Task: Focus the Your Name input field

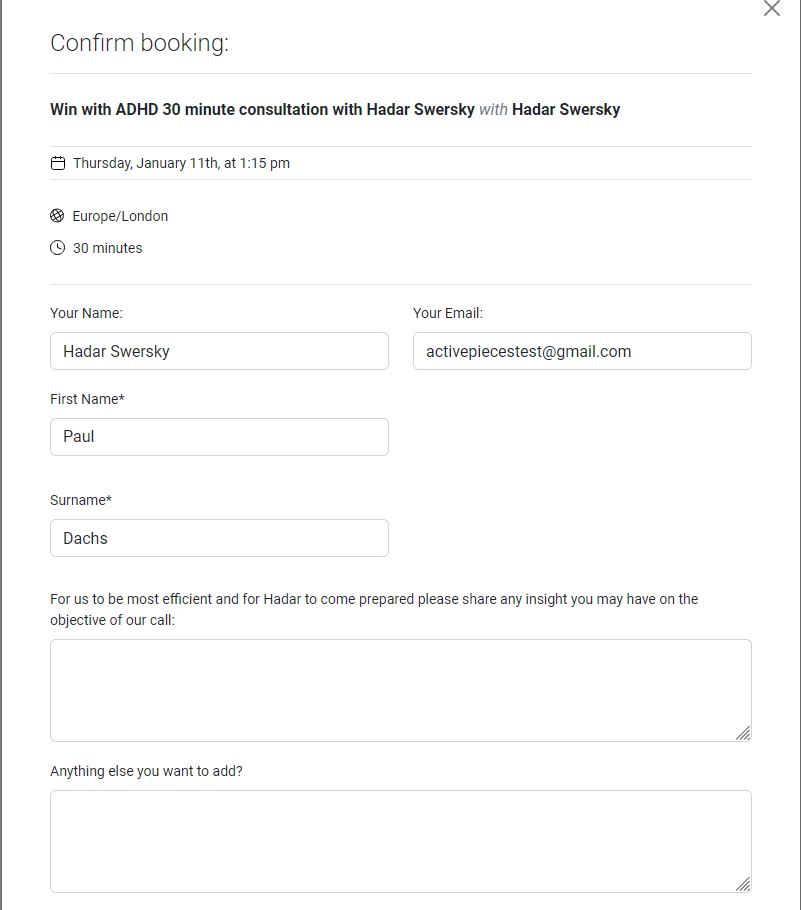Action: coord(219,351)
